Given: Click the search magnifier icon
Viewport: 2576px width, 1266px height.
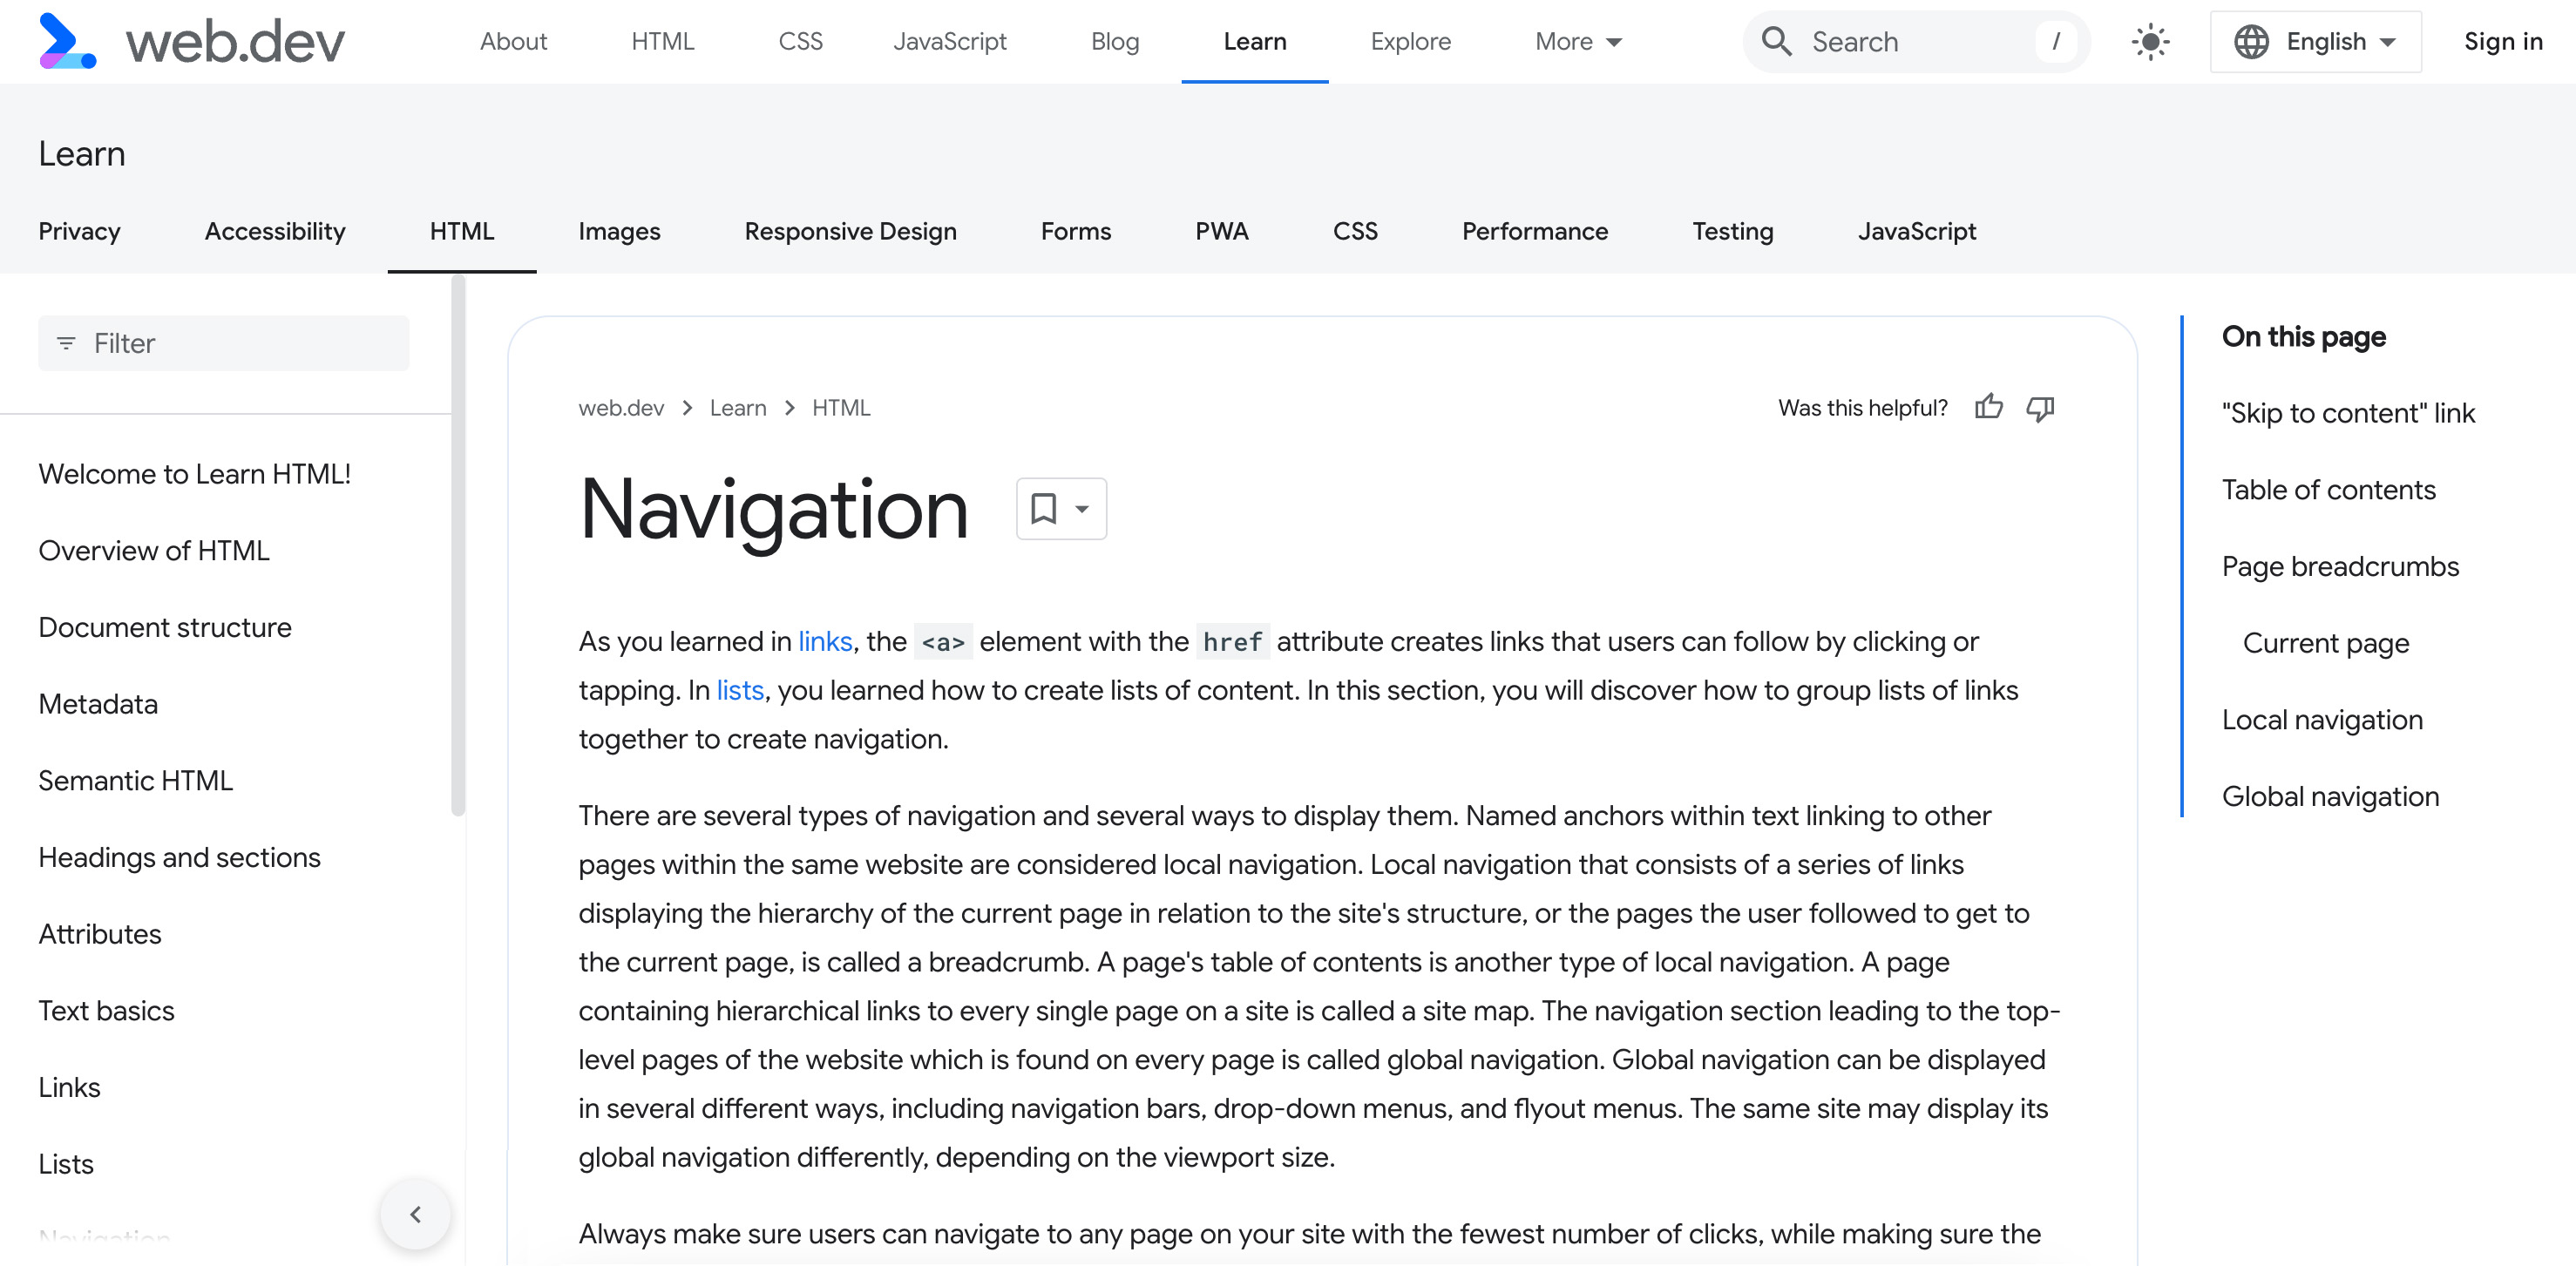Looking at the screenshot, I should (x=1779, y=41).
